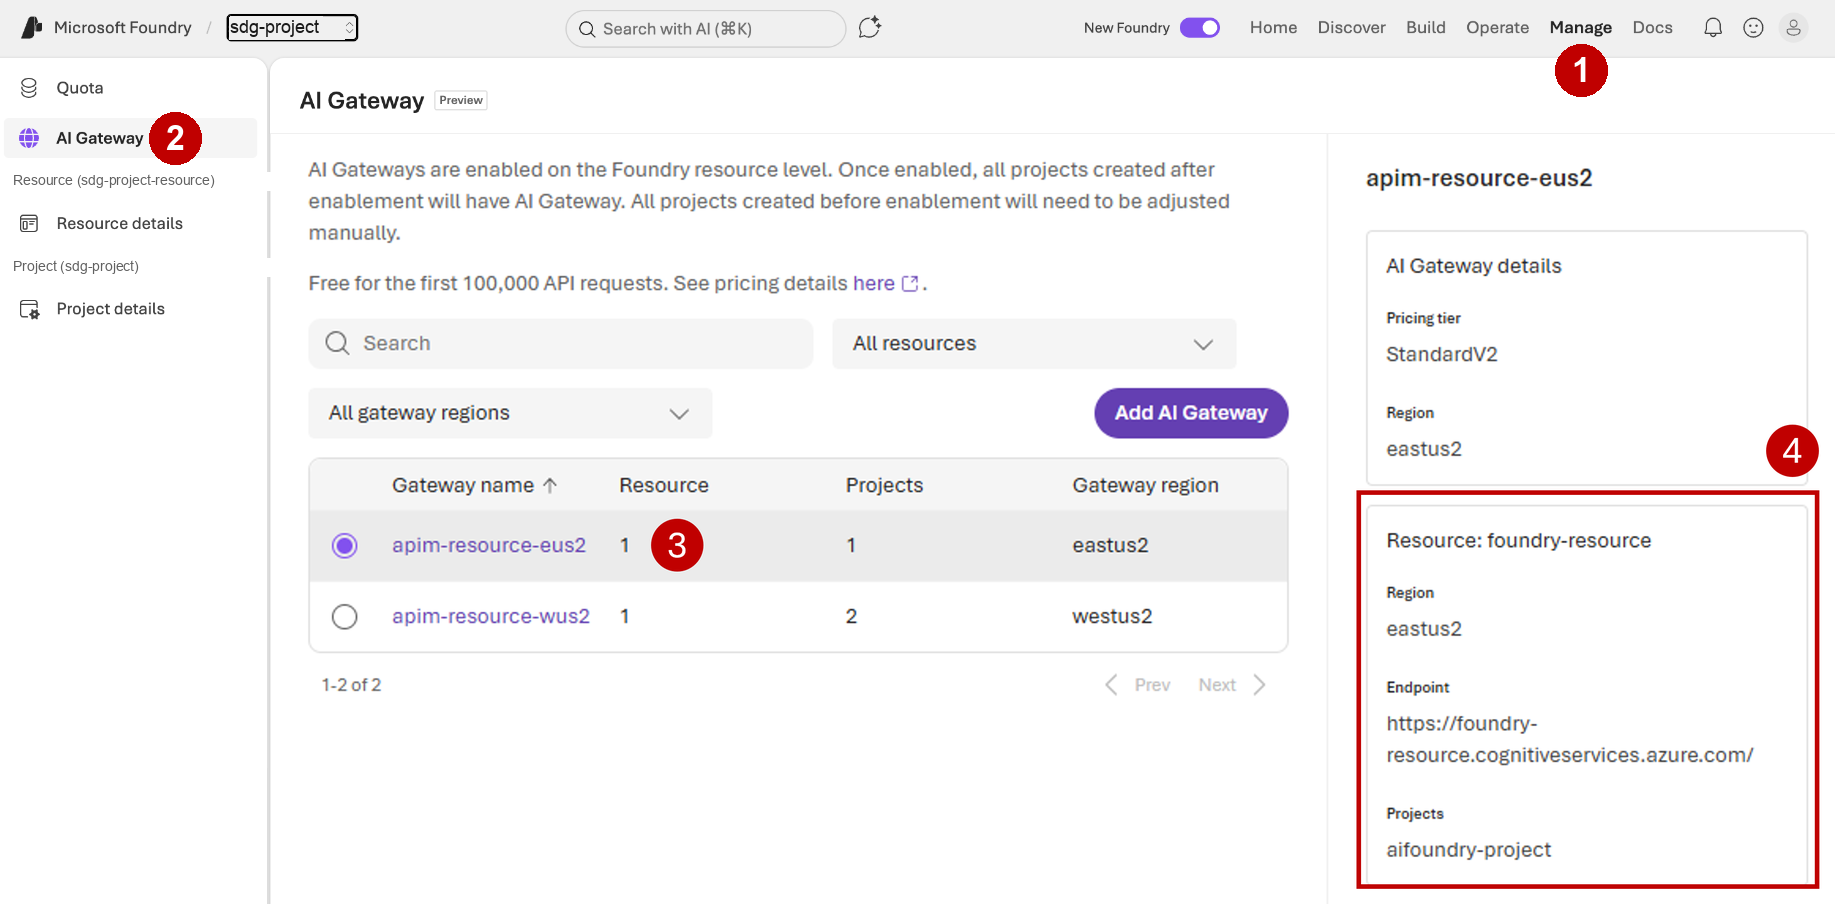Click the Search with AI field

click(x=706, y=29)
